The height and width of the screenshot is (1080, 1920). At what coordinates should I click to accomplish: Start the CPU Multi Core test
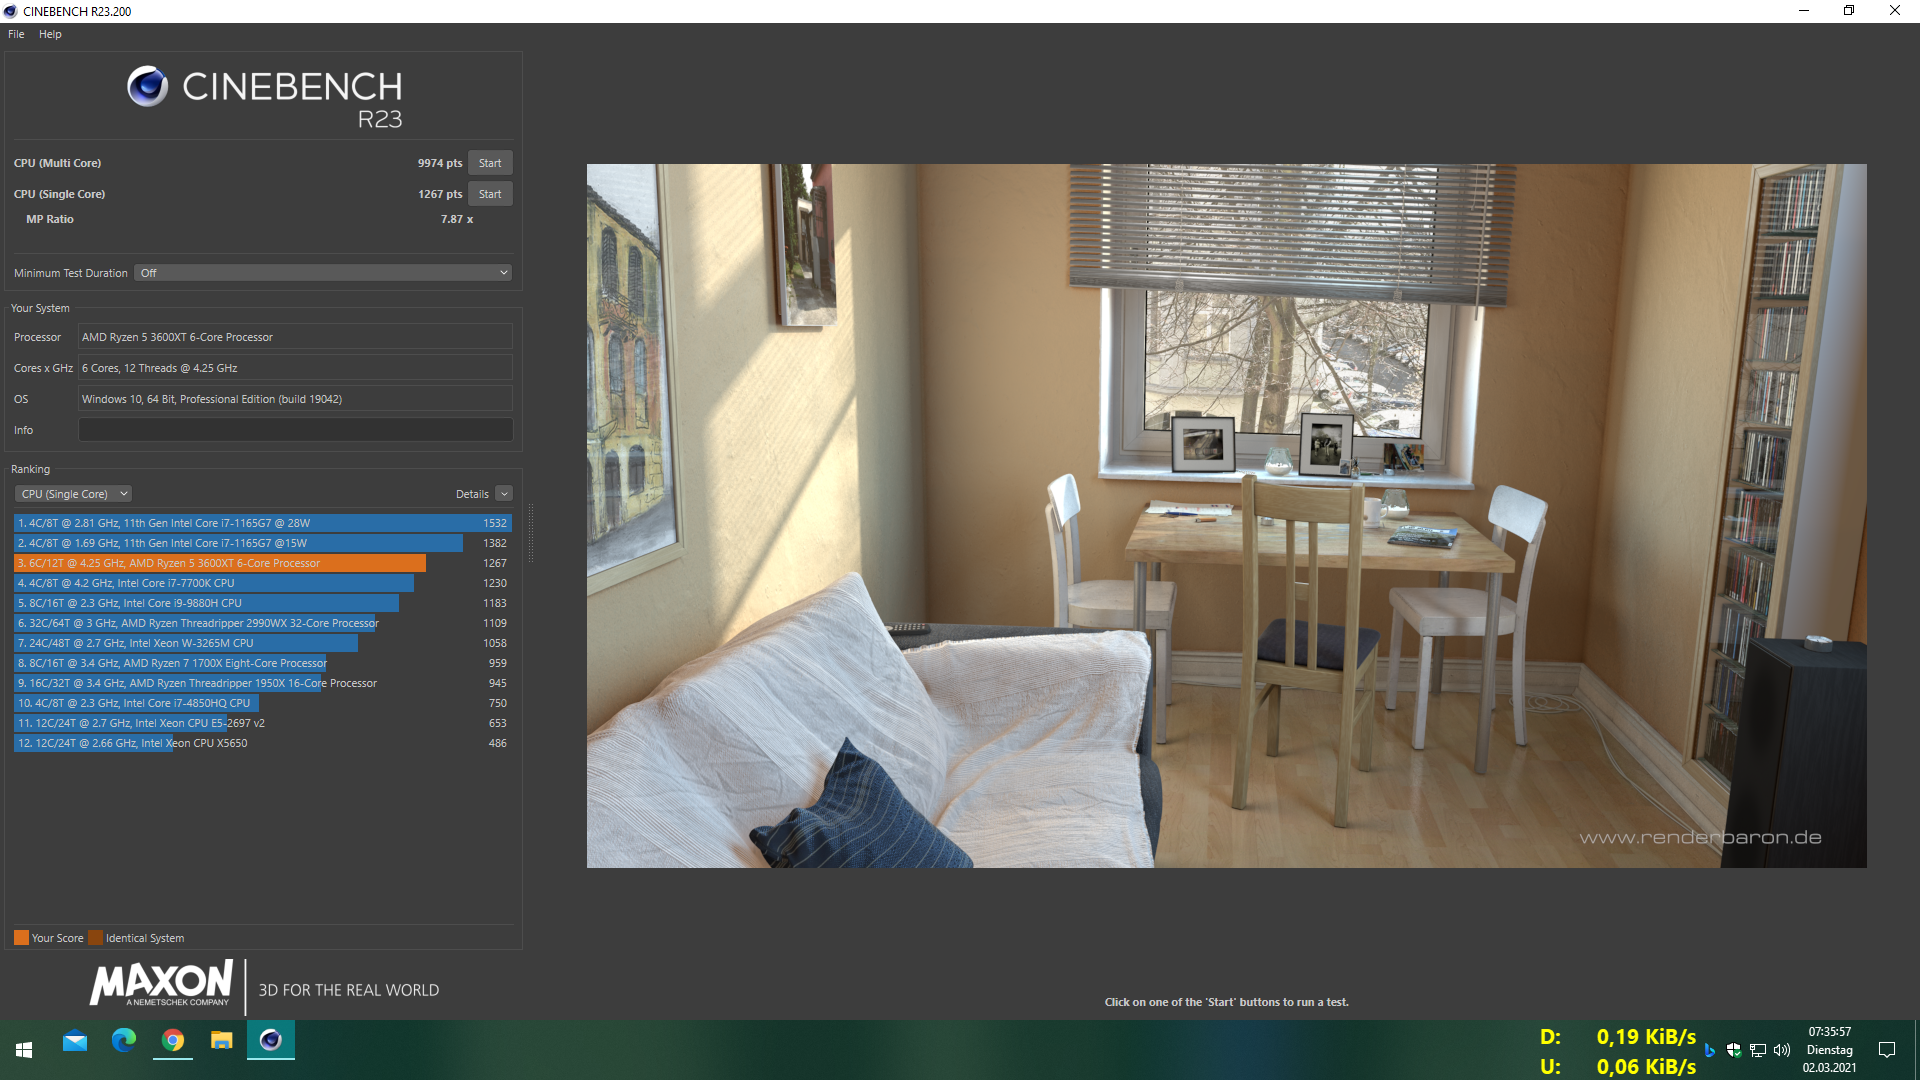pyautogui.click(x=490, y=163)
